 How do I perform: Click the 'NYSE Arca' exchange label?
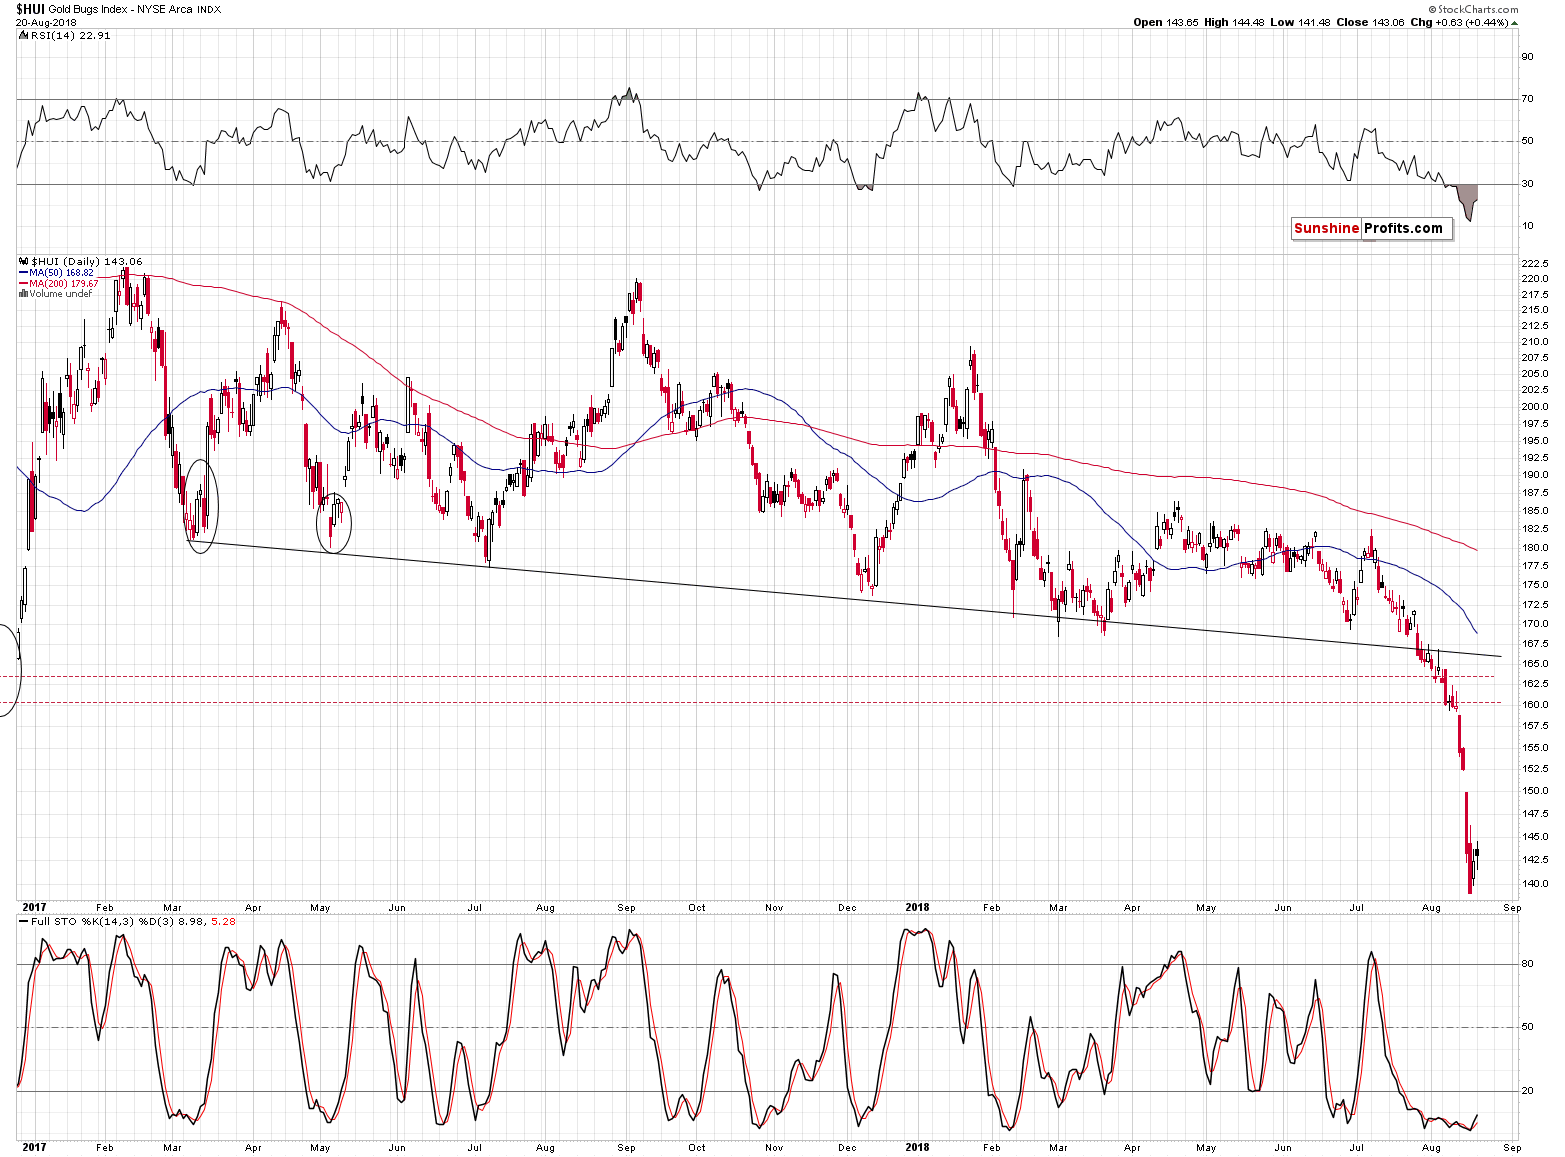point(164,10)
